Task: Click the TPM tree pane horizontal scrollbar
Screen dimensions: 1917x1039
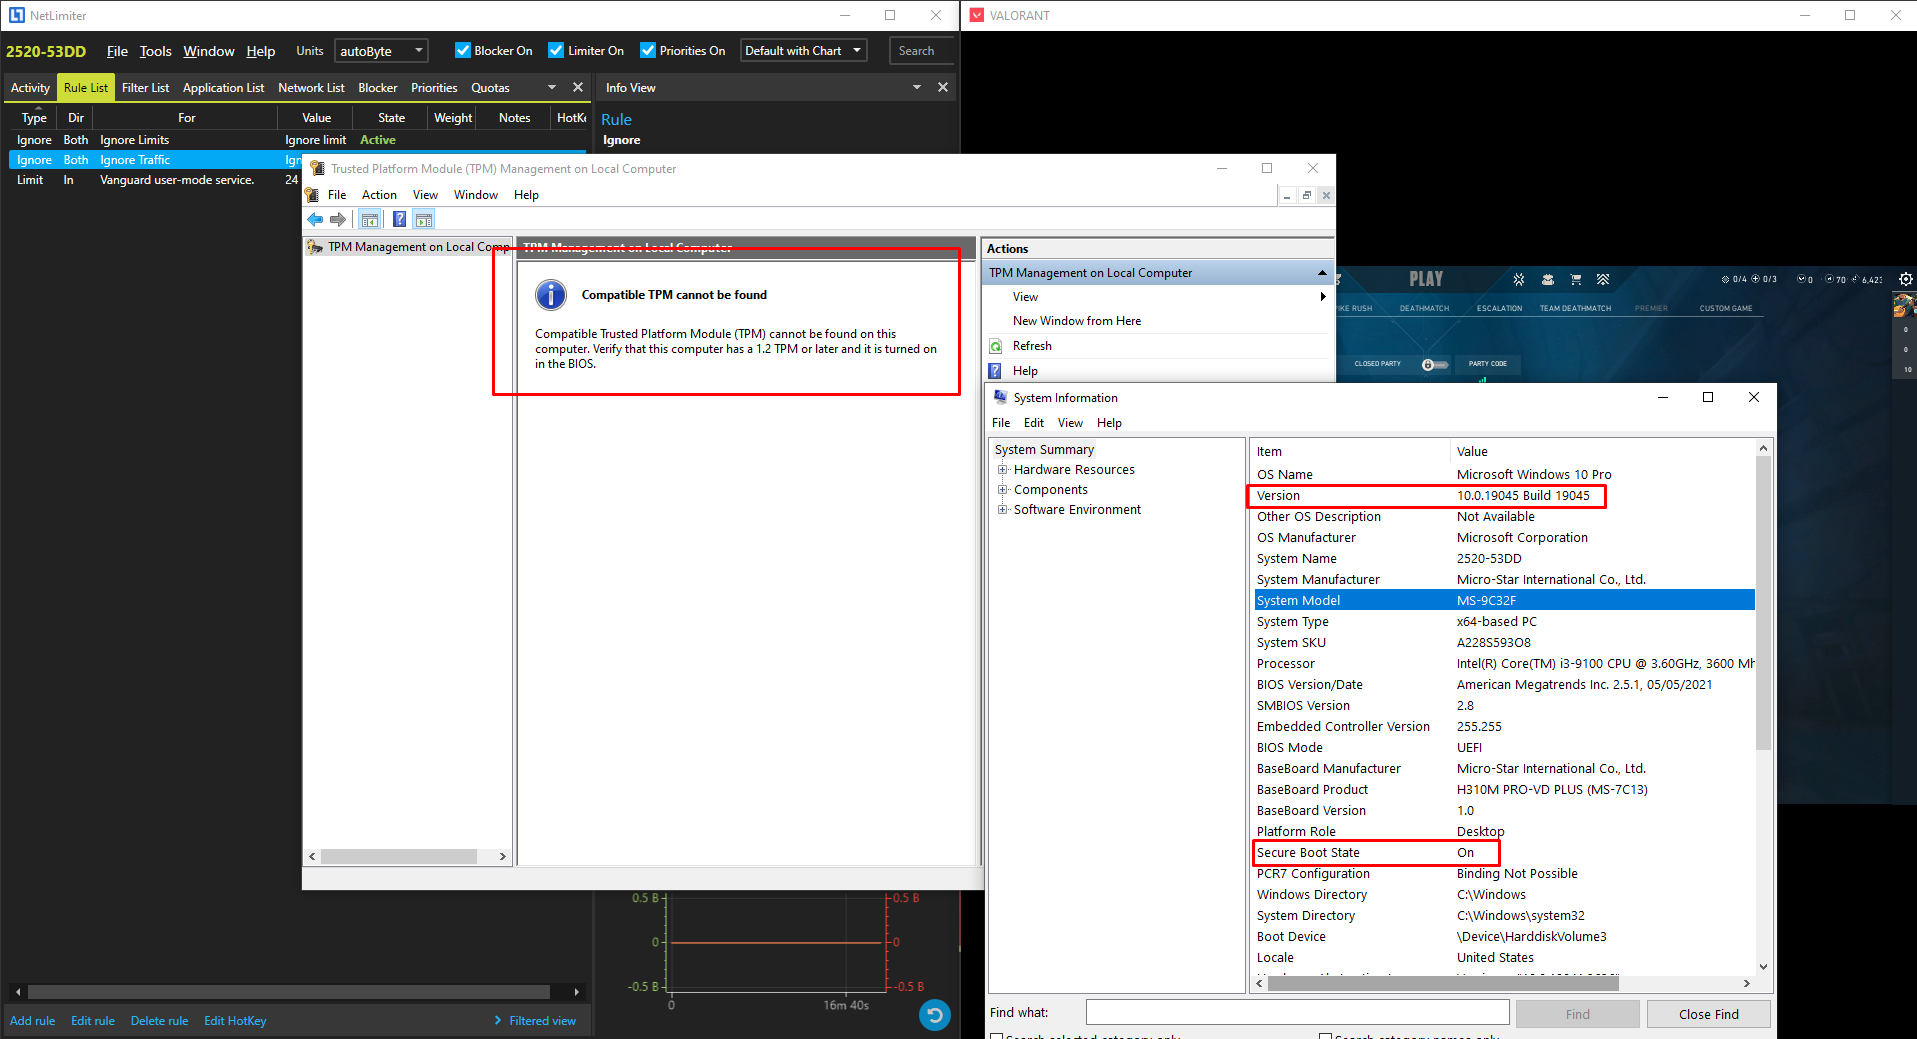Action: [399, 857]
